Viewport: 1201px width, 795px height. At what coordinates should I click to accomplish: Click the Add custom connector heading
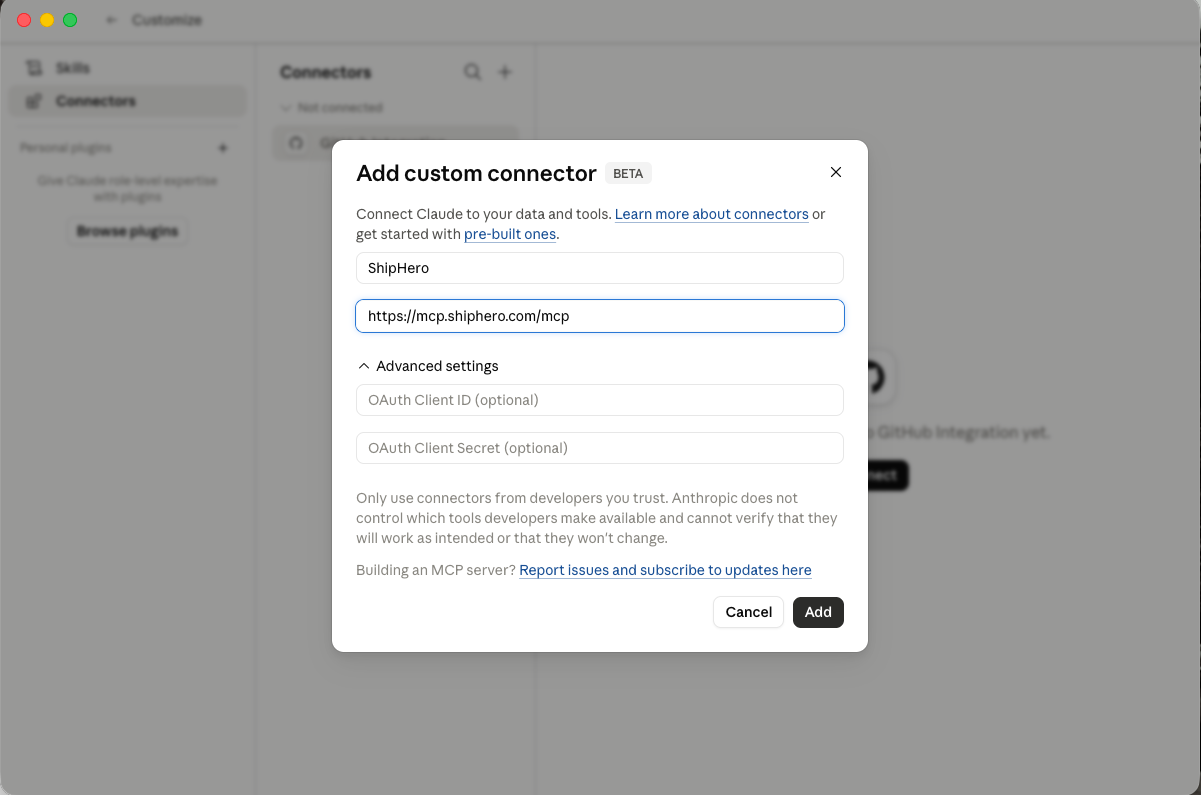click(x=476, y=173)
